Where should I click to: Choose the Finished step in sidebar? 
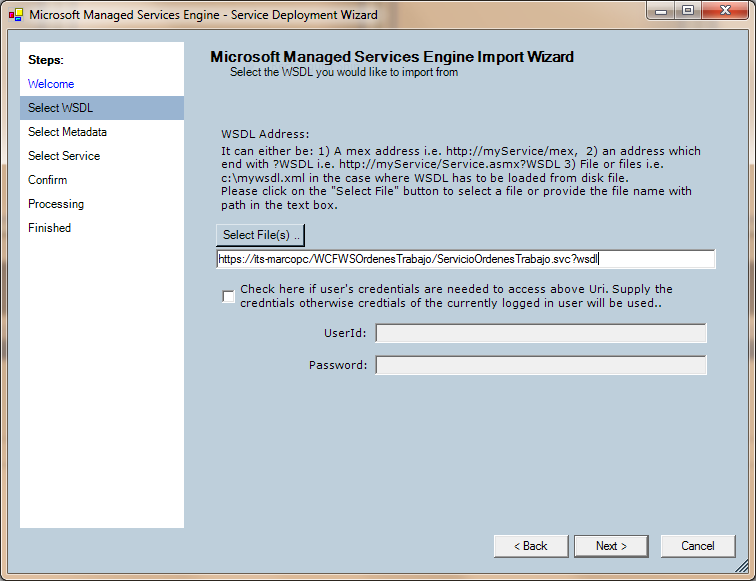coord(49,228)
